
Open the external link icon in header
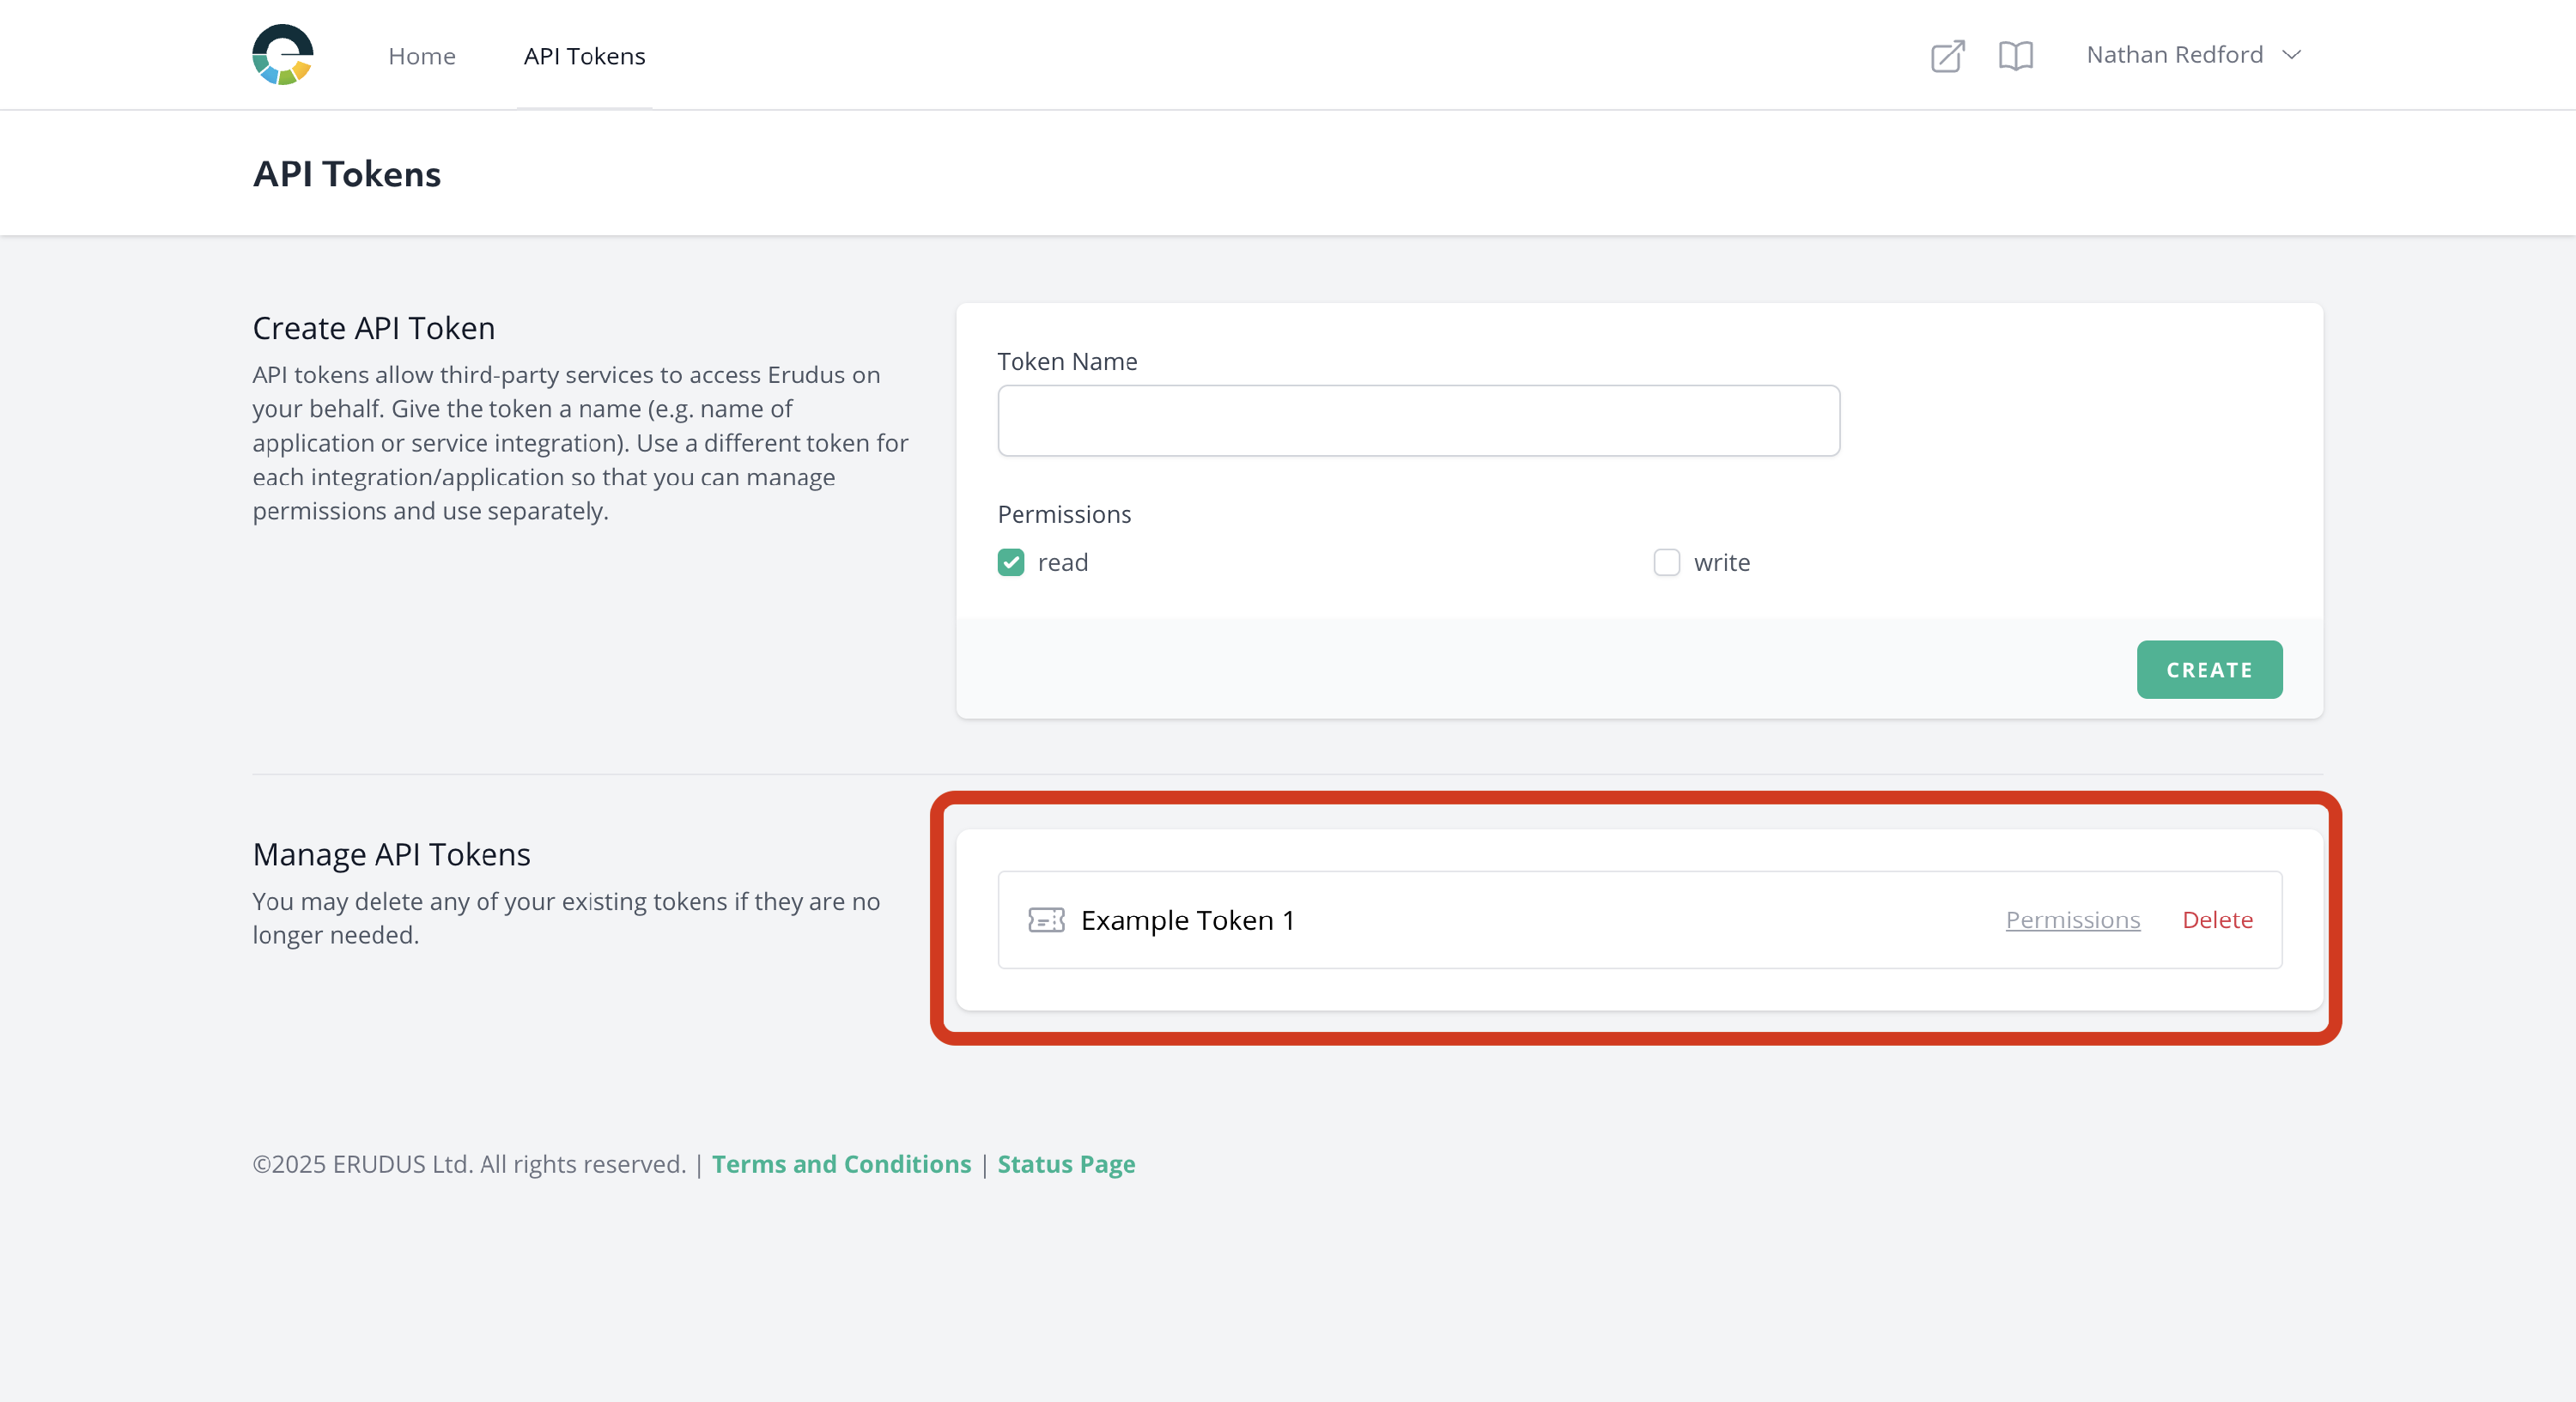click(1947, 56)
